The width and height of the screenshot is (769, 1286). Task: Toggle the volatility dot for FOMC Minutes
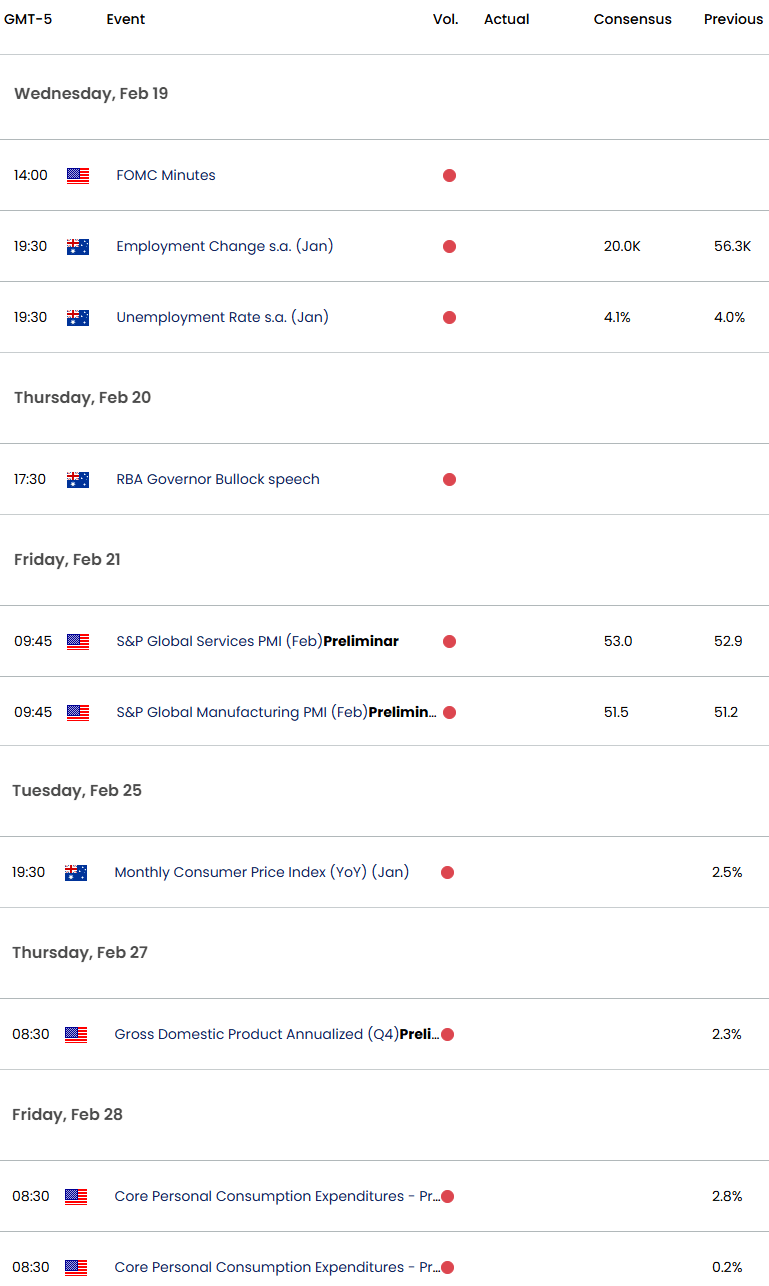(x=449, y=175)
